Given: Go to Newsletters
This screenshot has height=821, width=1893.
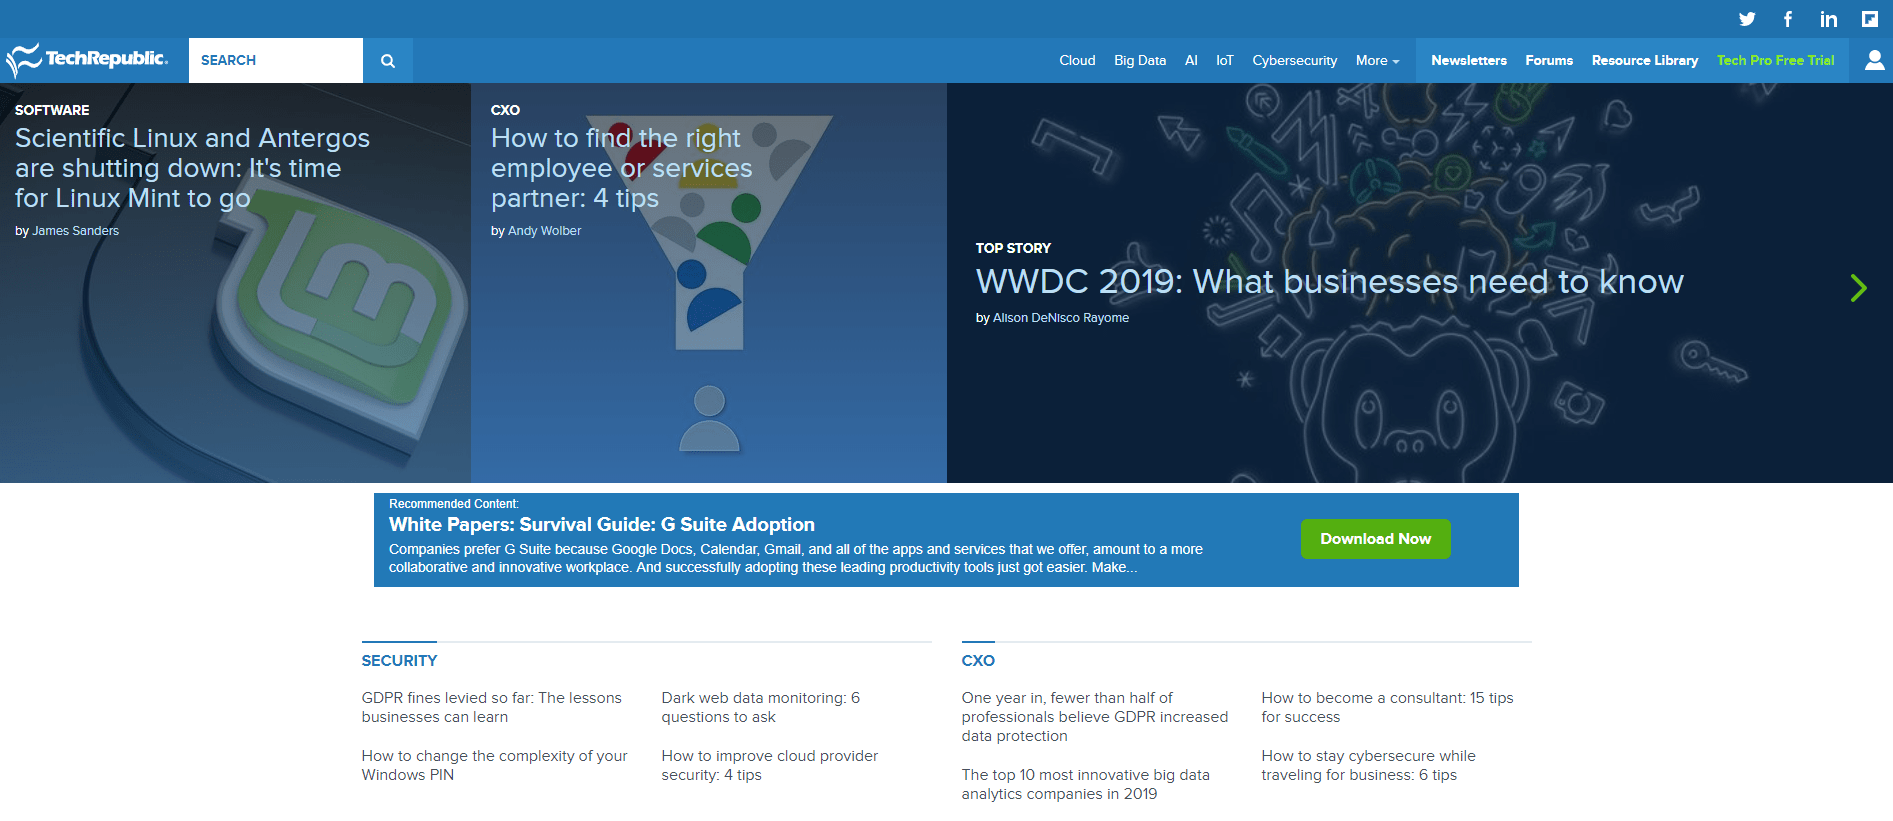Looking at the screenshot, I should coord(1469,60).
